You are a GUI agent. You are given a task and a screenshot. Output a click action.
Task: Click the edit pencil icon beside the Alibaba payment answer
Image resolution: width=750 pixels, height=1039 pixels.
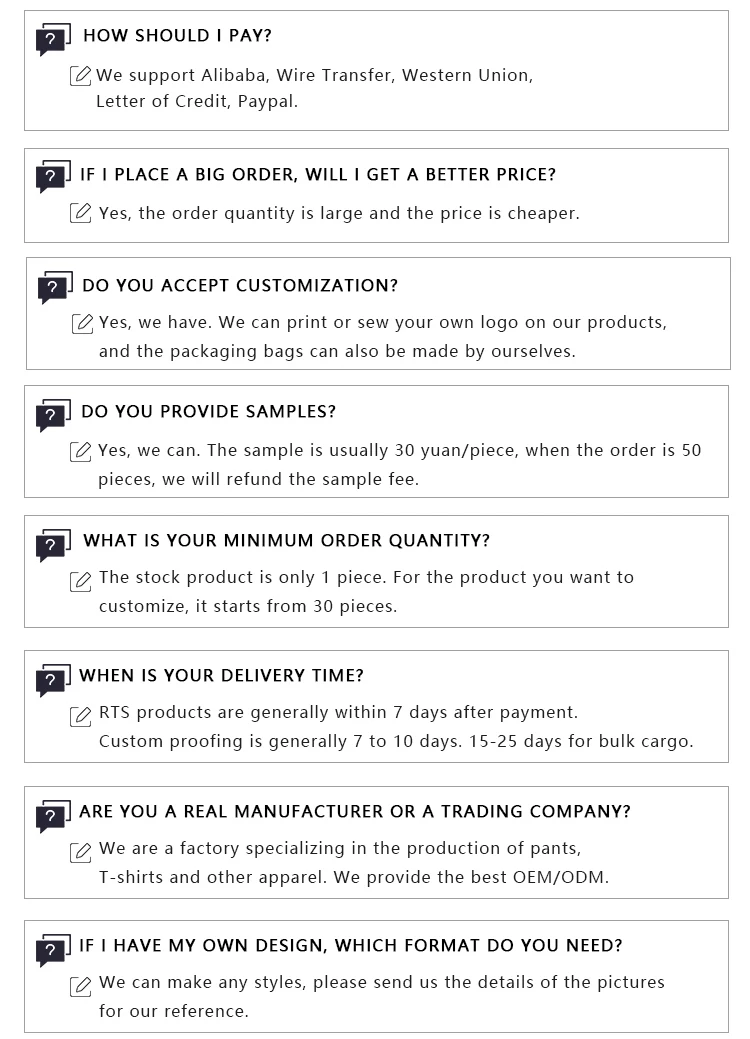click(x=81, y=76)
